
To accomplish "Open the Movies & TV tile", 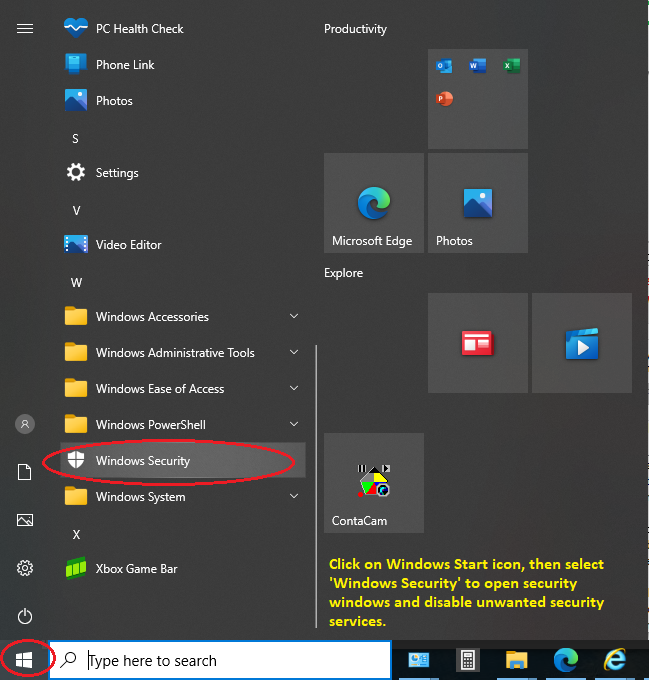I will (x=582, y=343).
